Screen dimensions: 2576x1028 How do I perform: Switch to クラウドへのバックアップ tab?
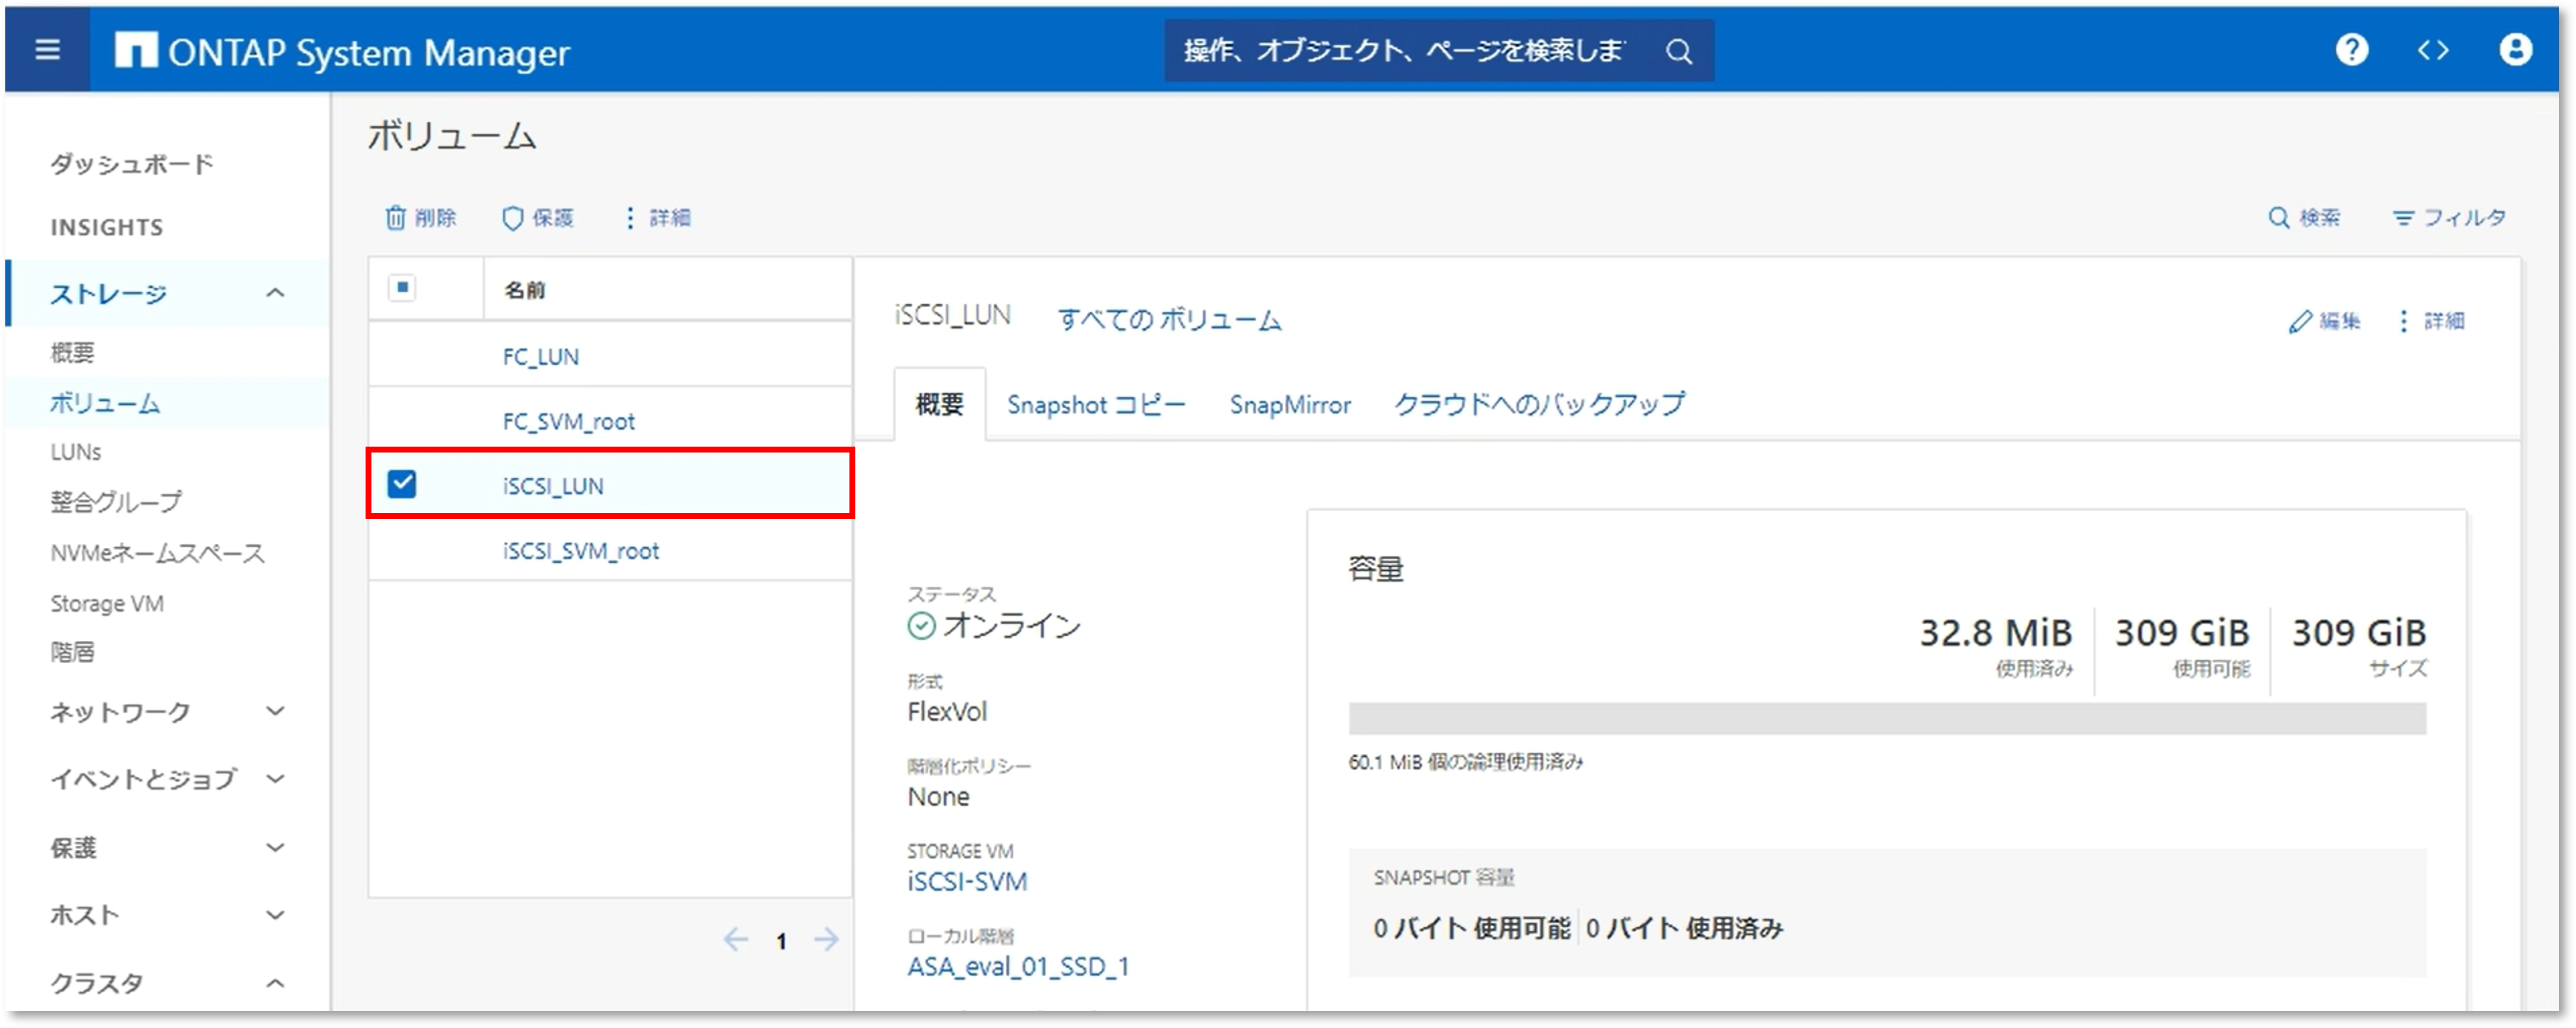point(1539,405)
